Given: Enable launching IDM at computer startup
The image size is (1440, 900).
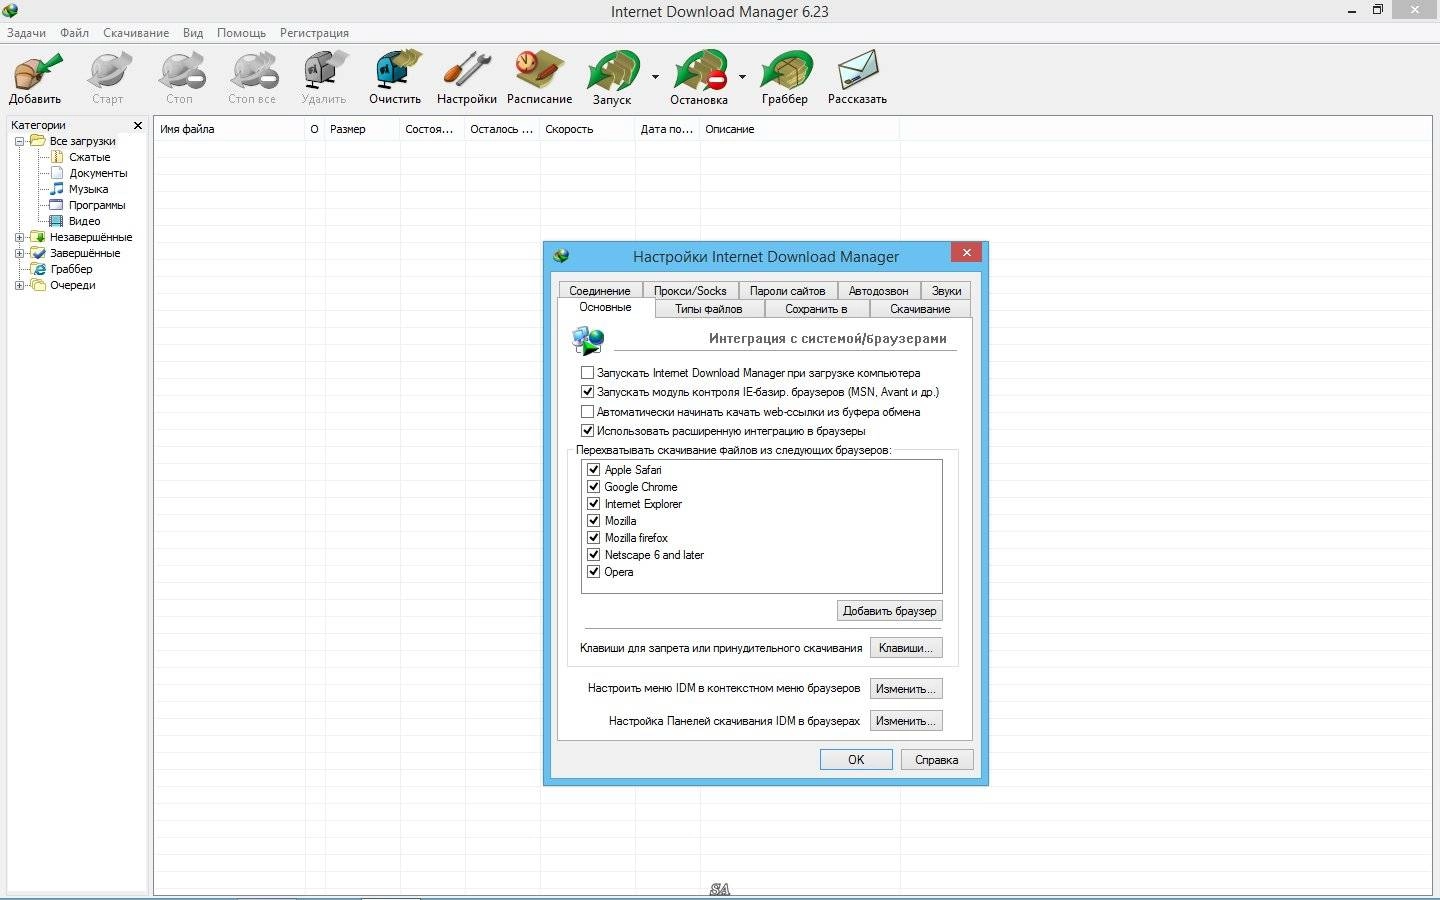Looking at the screenshot, I should 588,373.
